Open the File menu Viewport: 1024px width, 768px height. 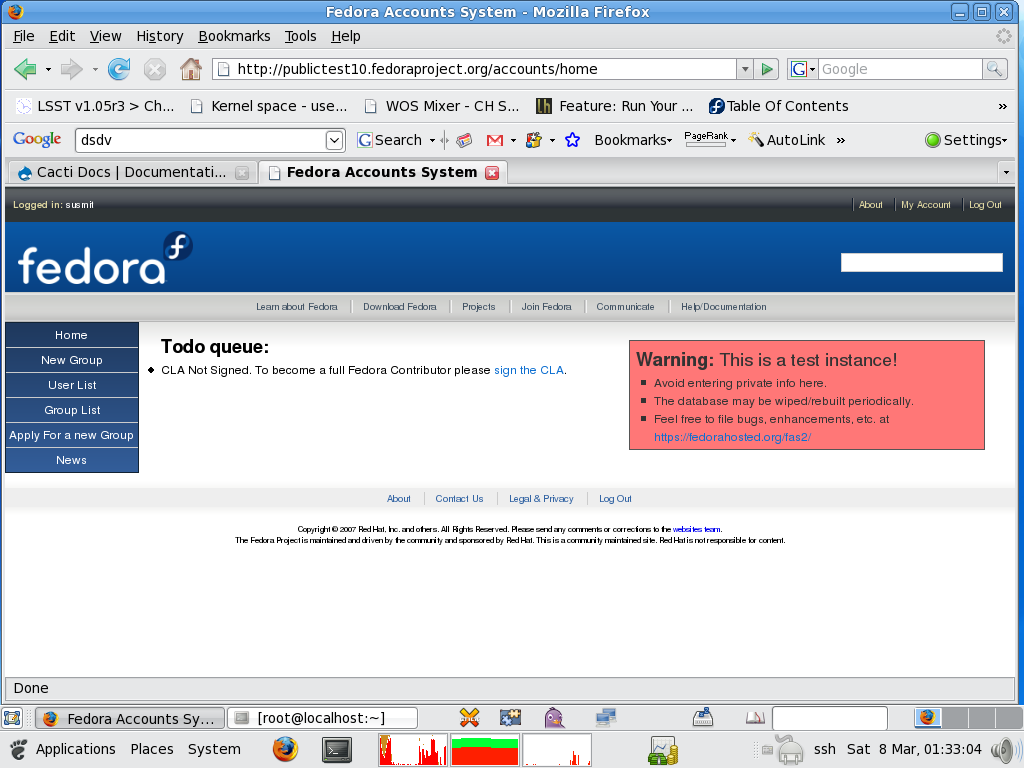(x=24, y=37)
